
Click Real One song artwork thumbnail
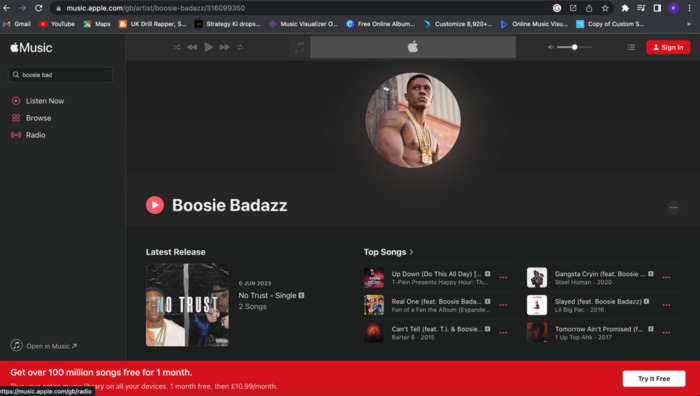(374, 305)
